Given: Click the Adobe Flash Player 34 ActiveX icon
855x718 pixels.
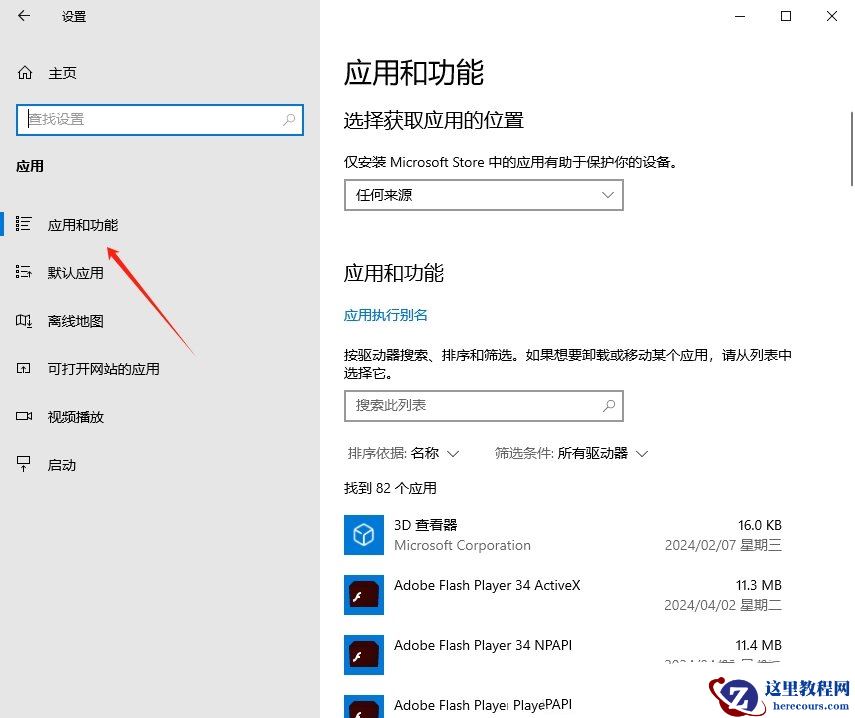Looking at the screenshot, I should [x=363, y=595].
